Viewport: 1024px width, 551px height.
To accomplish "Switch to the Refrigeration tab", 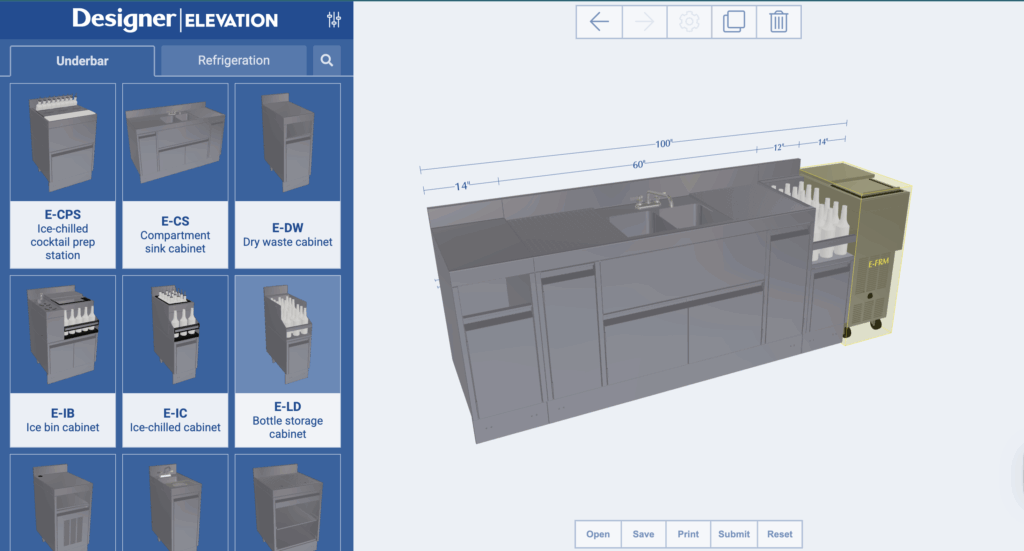I will coord(233,61).
